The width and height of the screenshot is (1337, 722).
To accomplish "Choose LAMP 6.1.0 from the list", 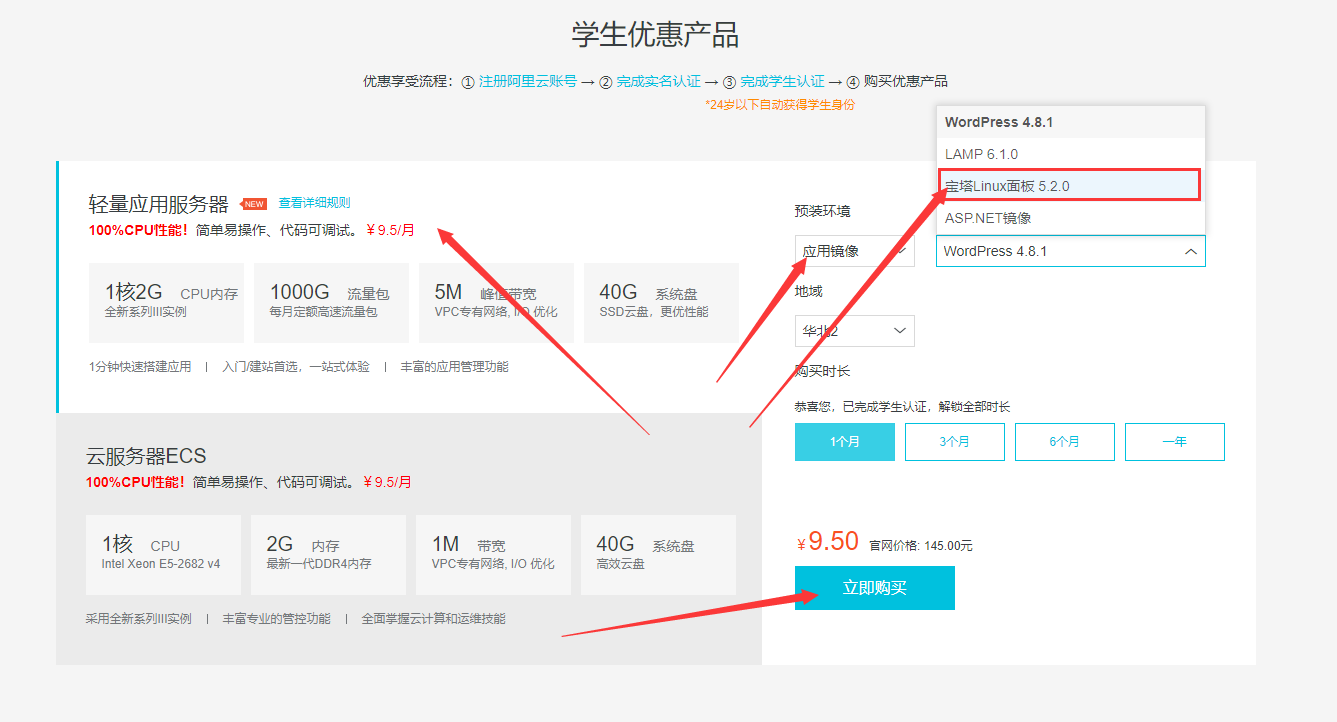I will pos(1071,154).
